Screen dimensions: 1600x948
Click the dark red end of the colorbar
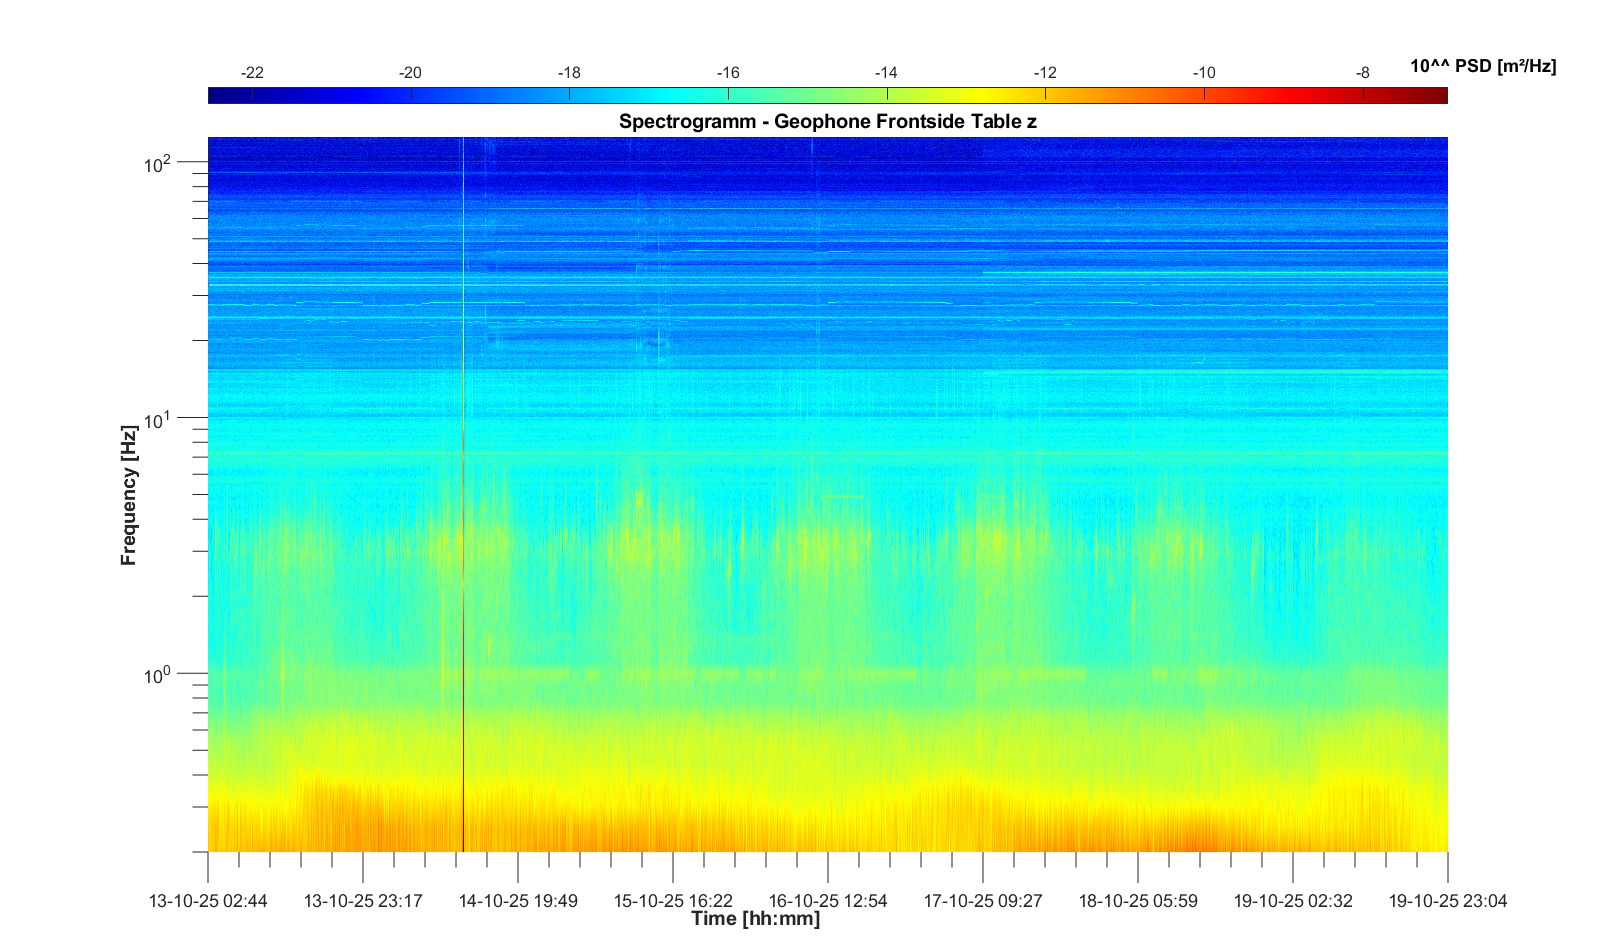[x=1438, y=95]
